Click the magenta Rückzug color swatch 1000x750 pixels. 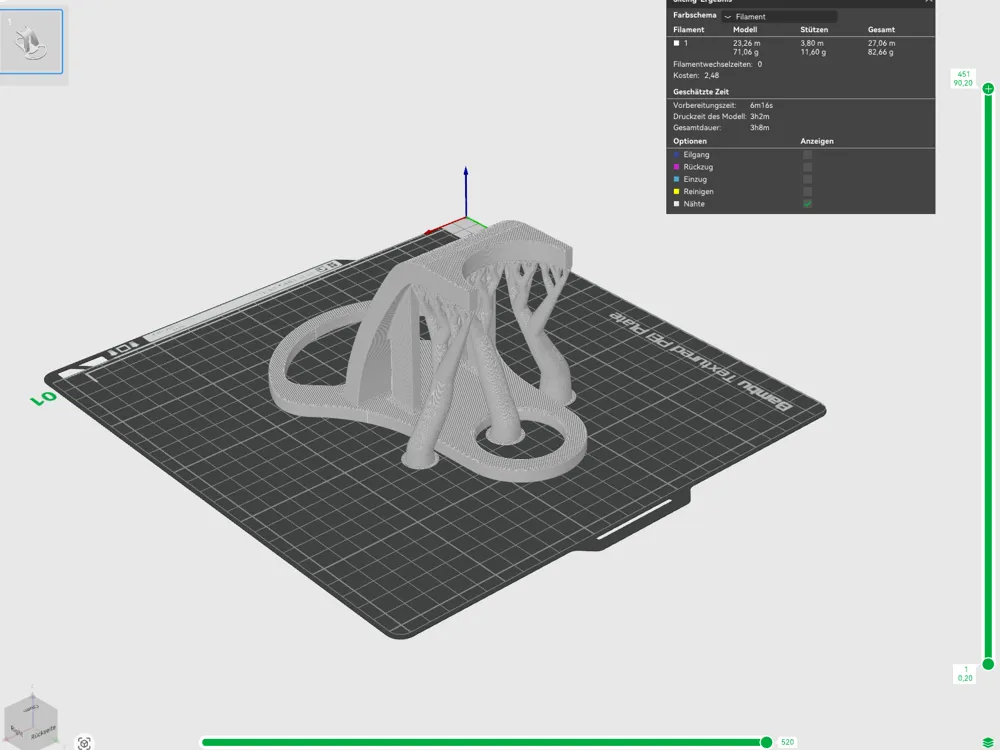tap(677, 167)
